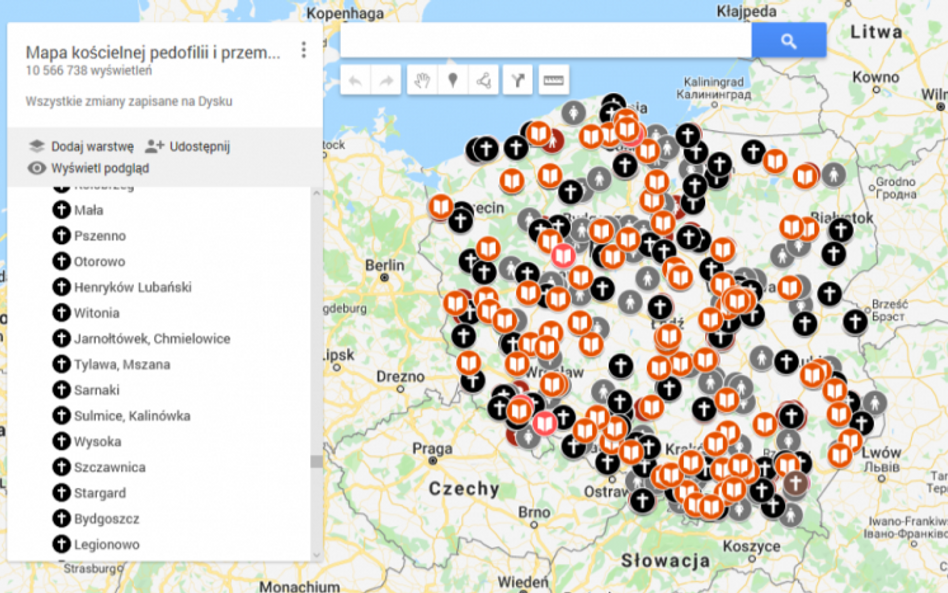This screenshot has height=593, width=948.
Task: Click the black cross marker near Białystok
Action: pos(840,230)
